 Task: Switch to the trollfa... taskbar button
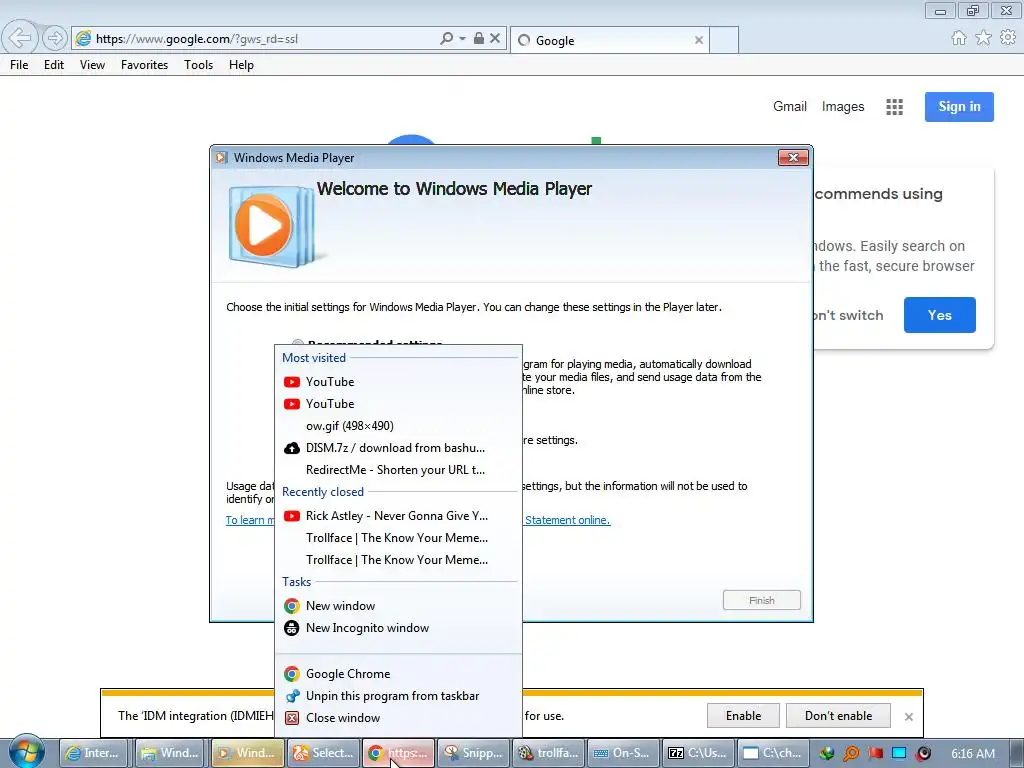click(x=549, y=753)
